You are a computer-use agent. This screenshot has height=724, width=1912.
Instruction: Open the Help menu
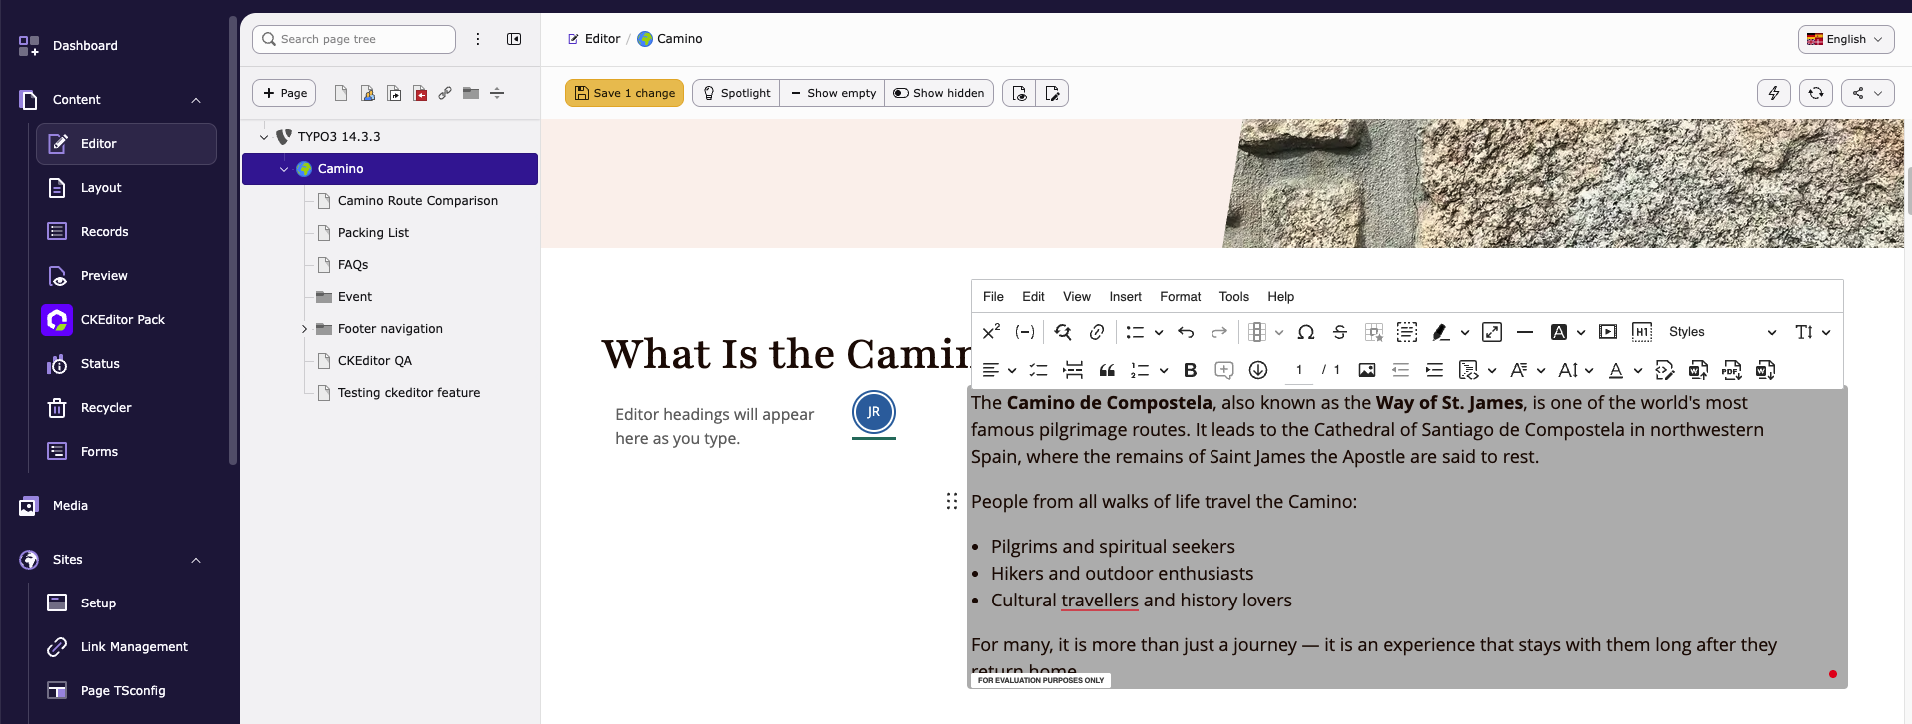[1280, 297]
